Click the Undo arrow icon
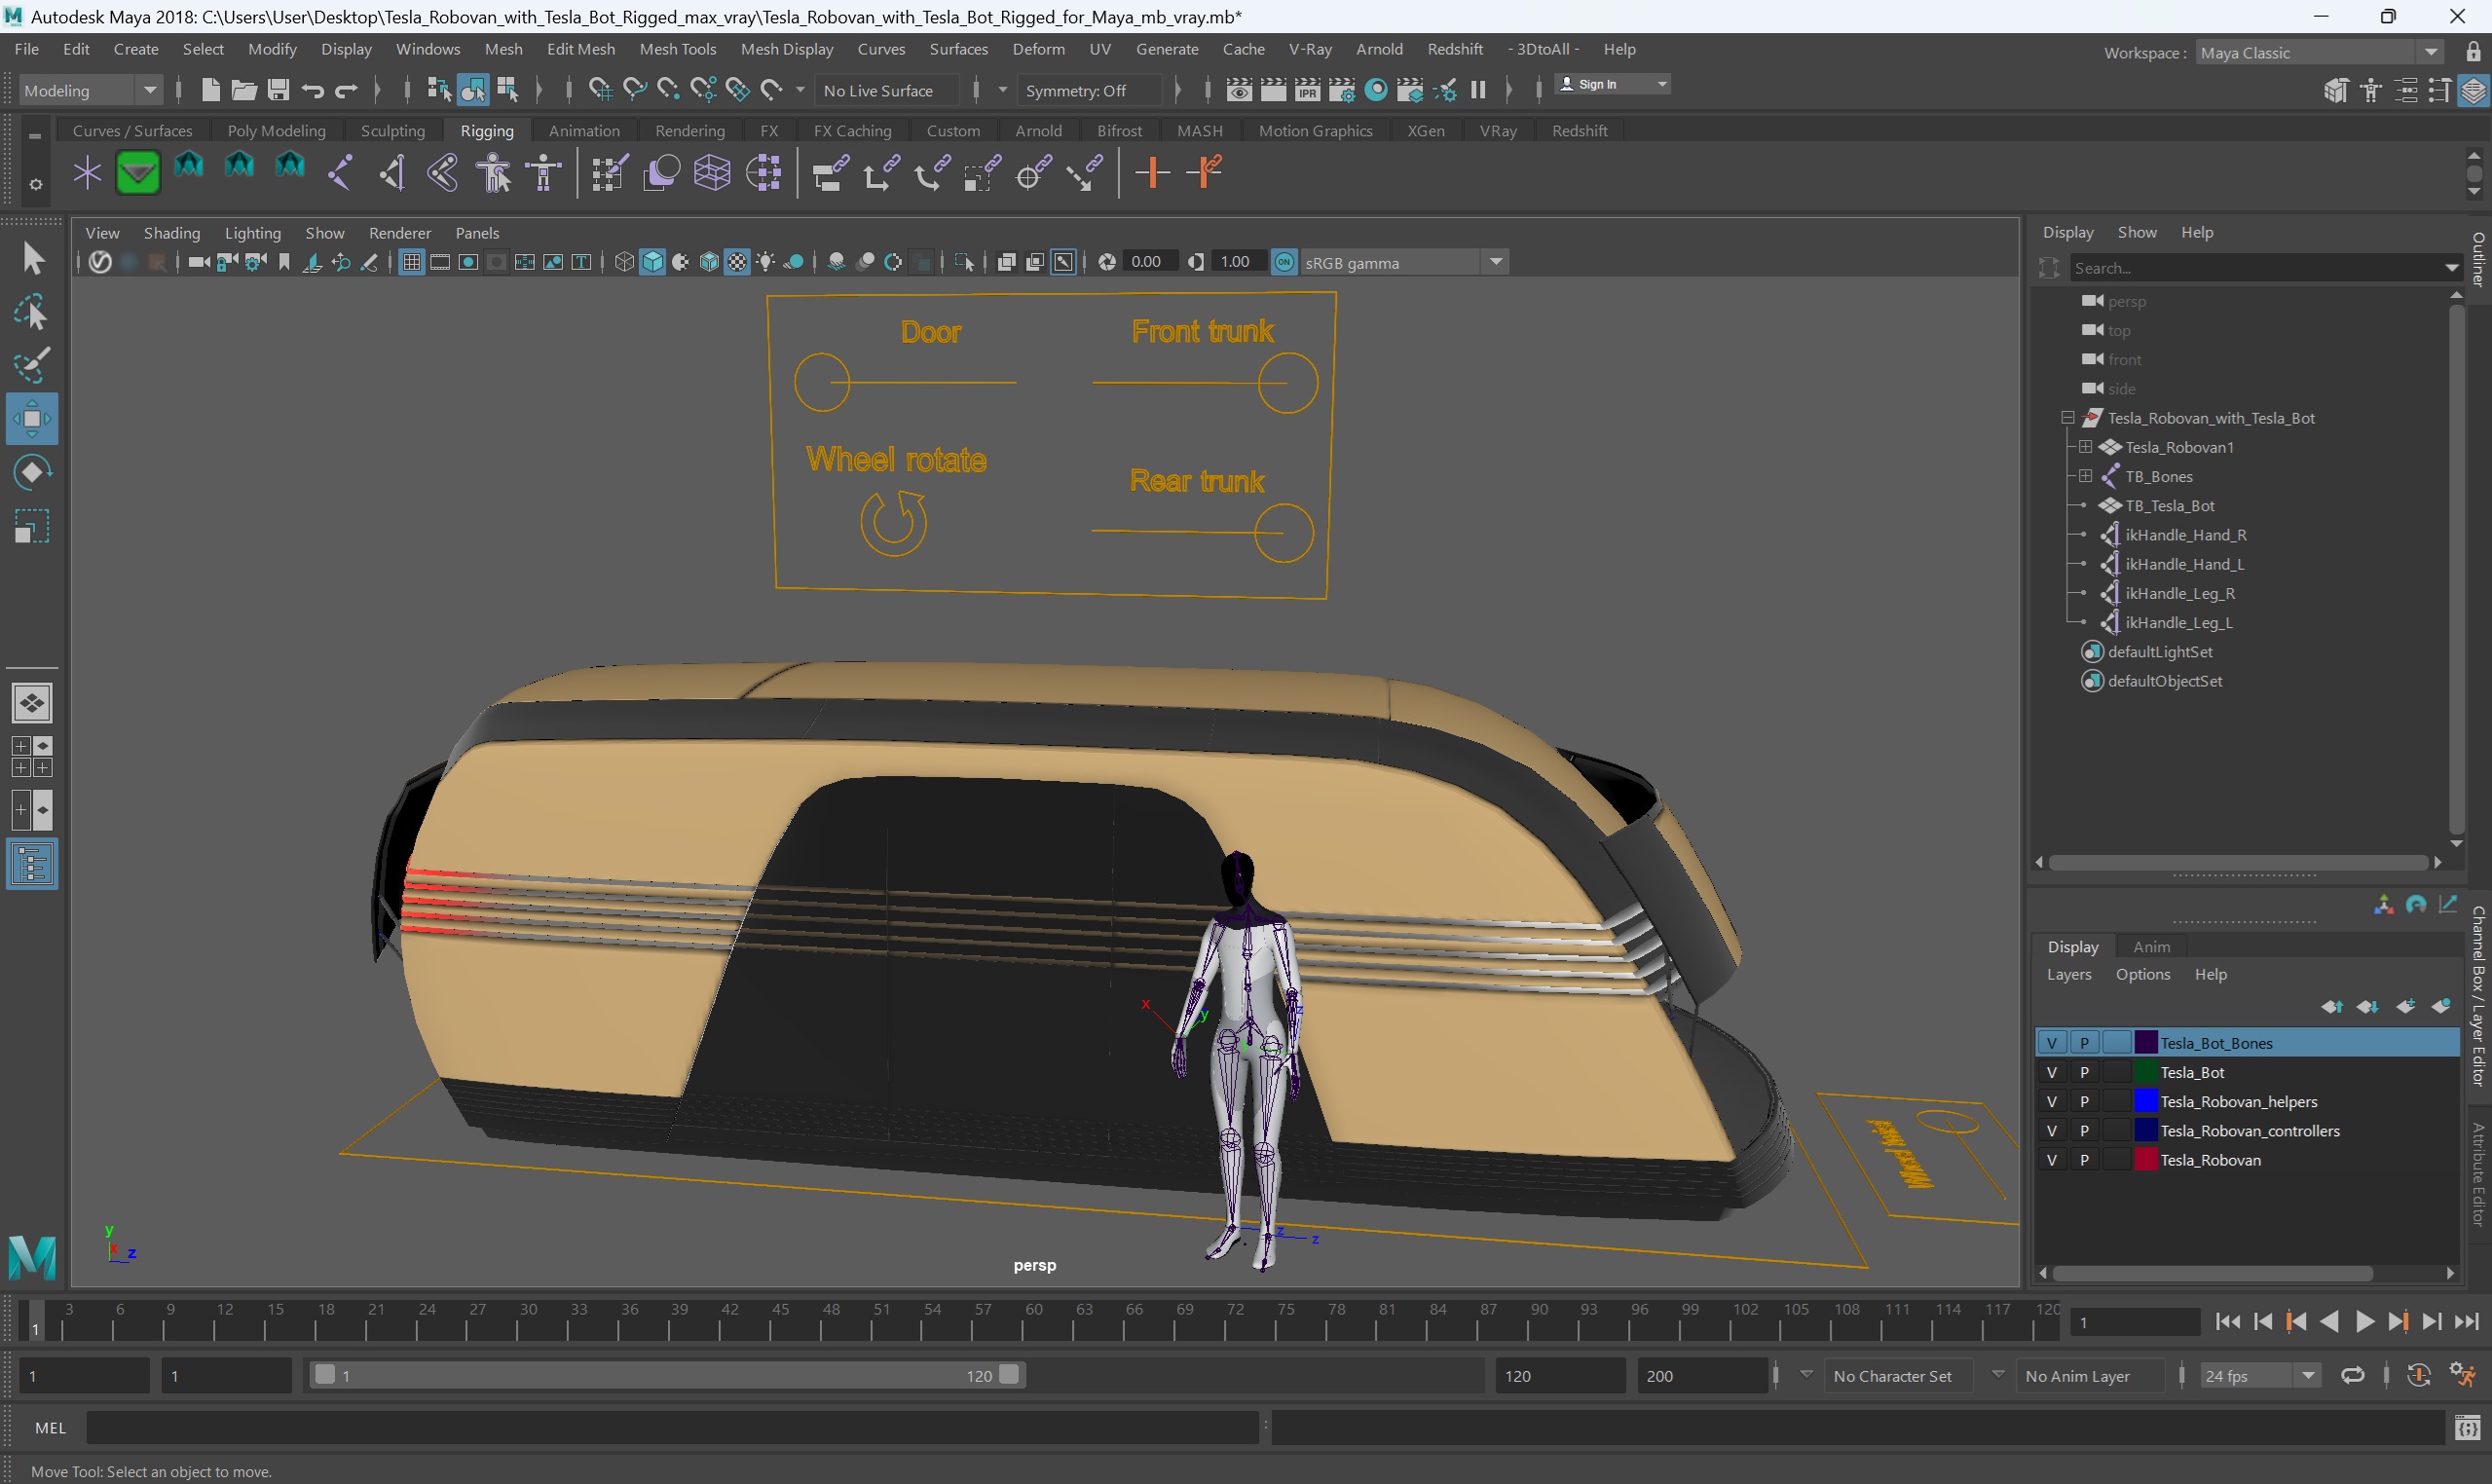This screenshot has width=2492, height=1484. (312, 91)
